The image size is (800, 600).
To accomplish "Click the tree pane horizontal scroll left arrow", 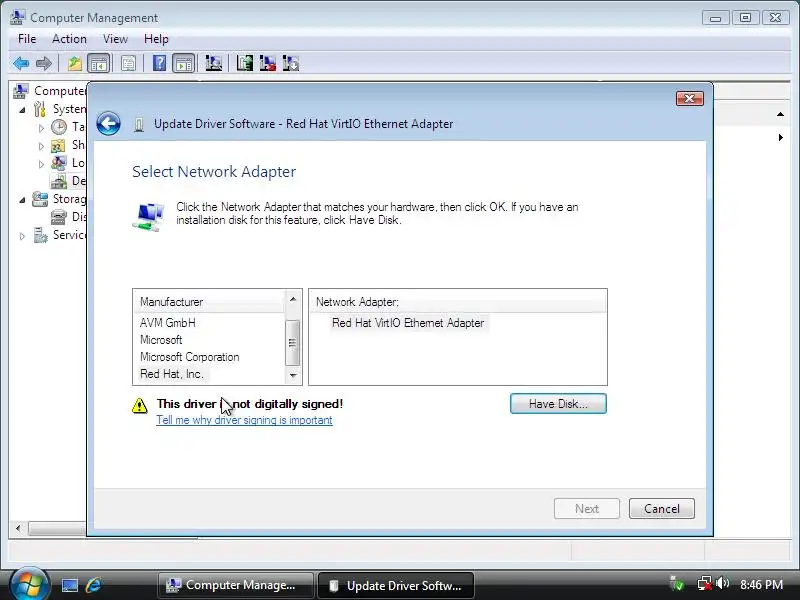I will pyautogui.click(x=18, y=528).
